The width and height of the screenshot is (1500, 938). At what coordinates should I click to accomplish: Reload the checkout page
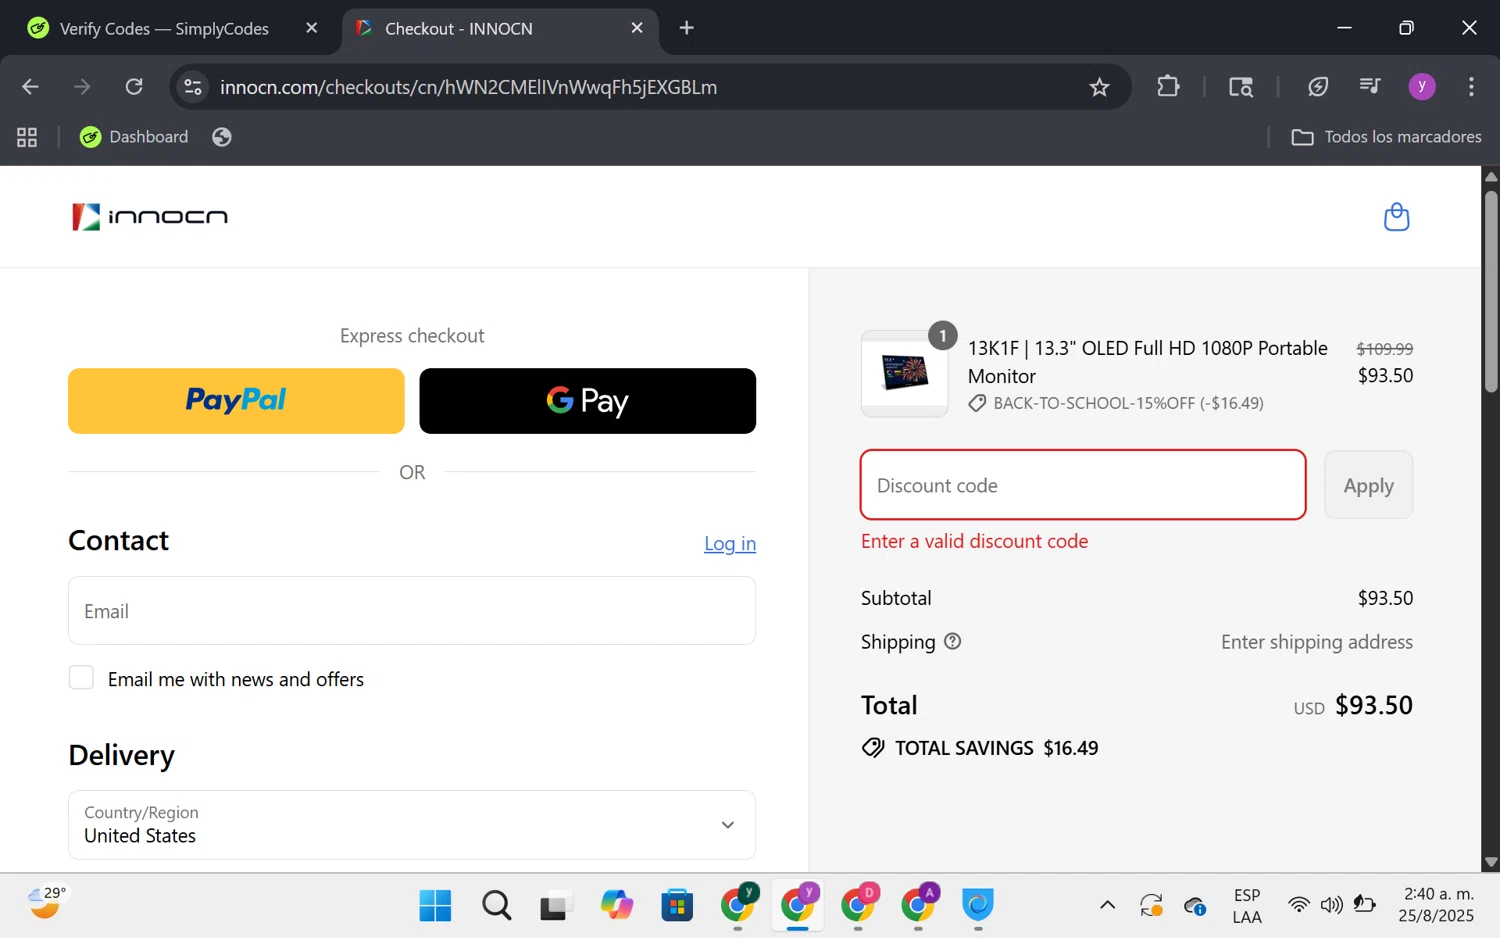(x=134, y=87)
